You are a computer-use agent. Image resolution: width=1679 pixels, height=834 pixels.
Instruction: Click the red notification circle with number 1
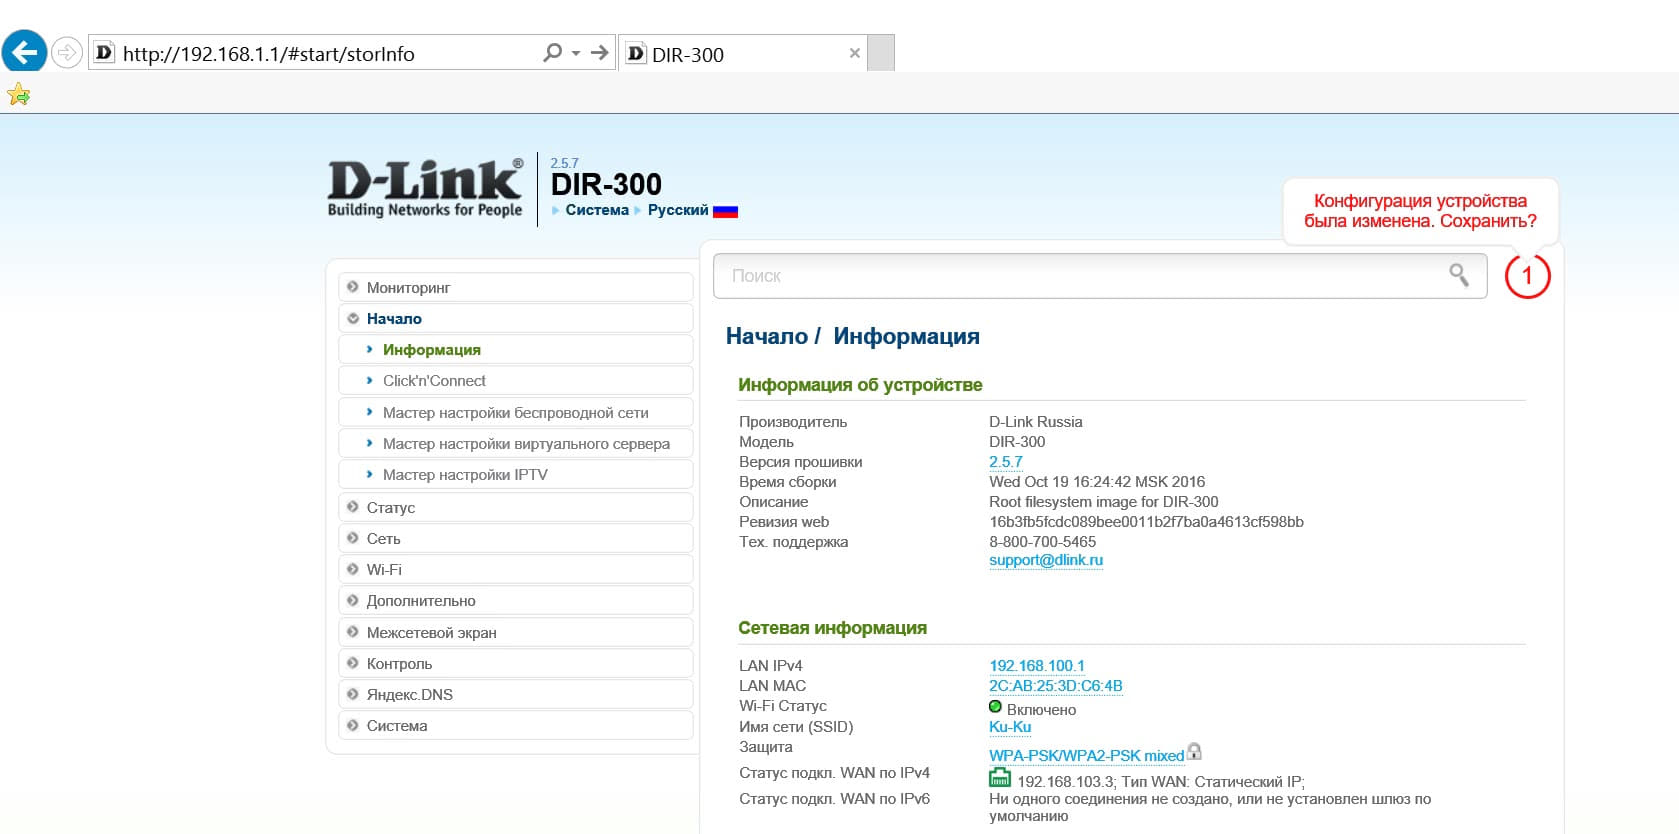[1526, 276]
